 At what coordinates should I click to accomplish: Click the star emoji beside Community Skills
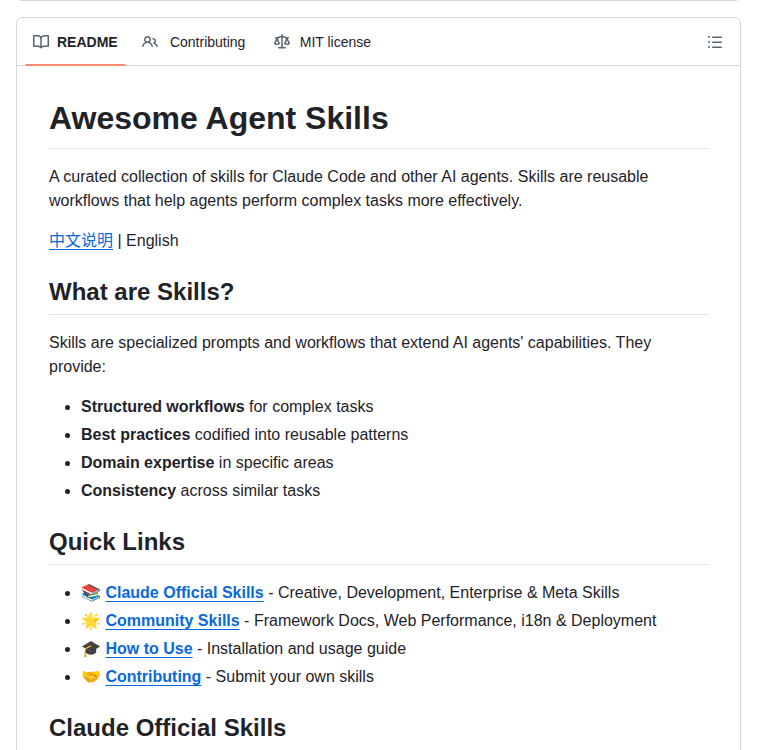pyautogui.click(x=91, y=620)
